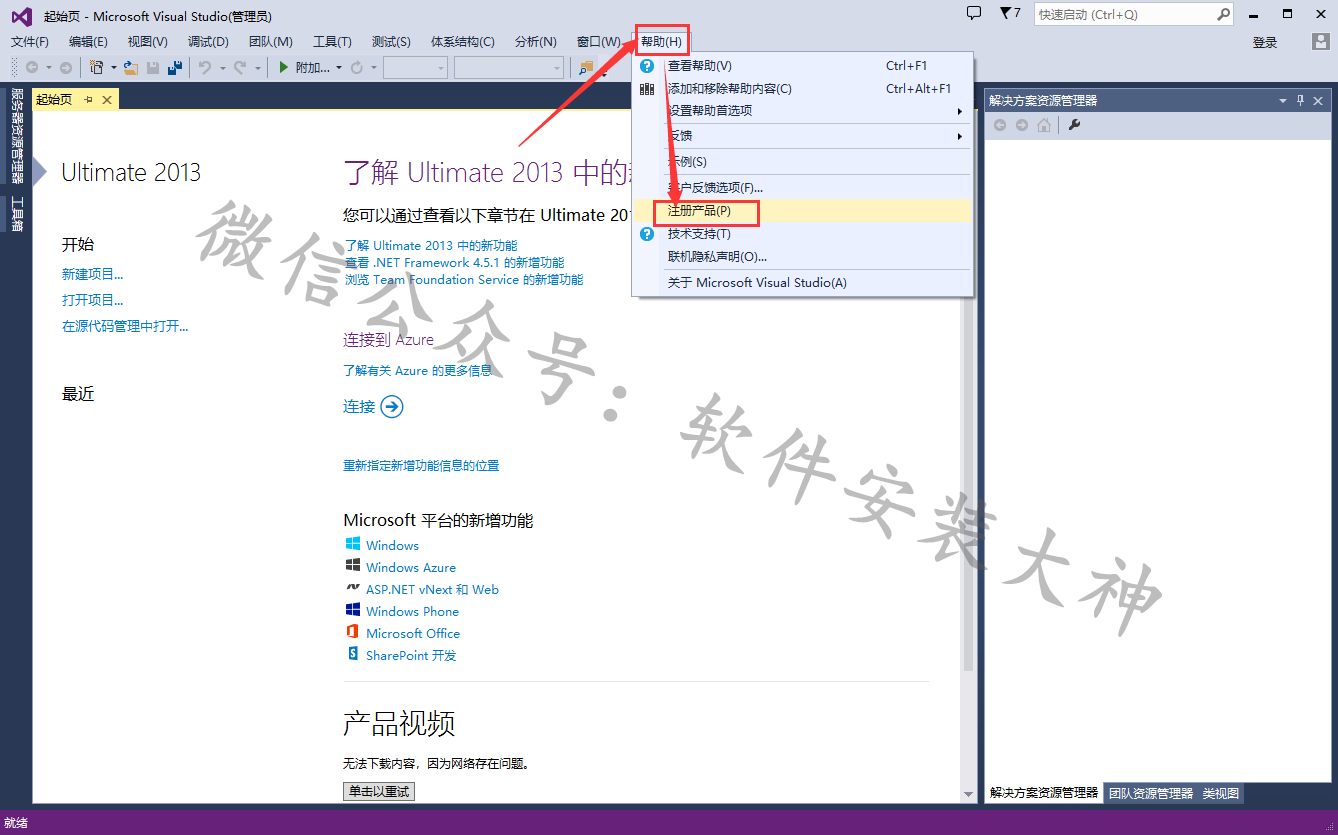Open the 测试(S) menu
Screen dimensions: 1338x835
click(391, 42)
